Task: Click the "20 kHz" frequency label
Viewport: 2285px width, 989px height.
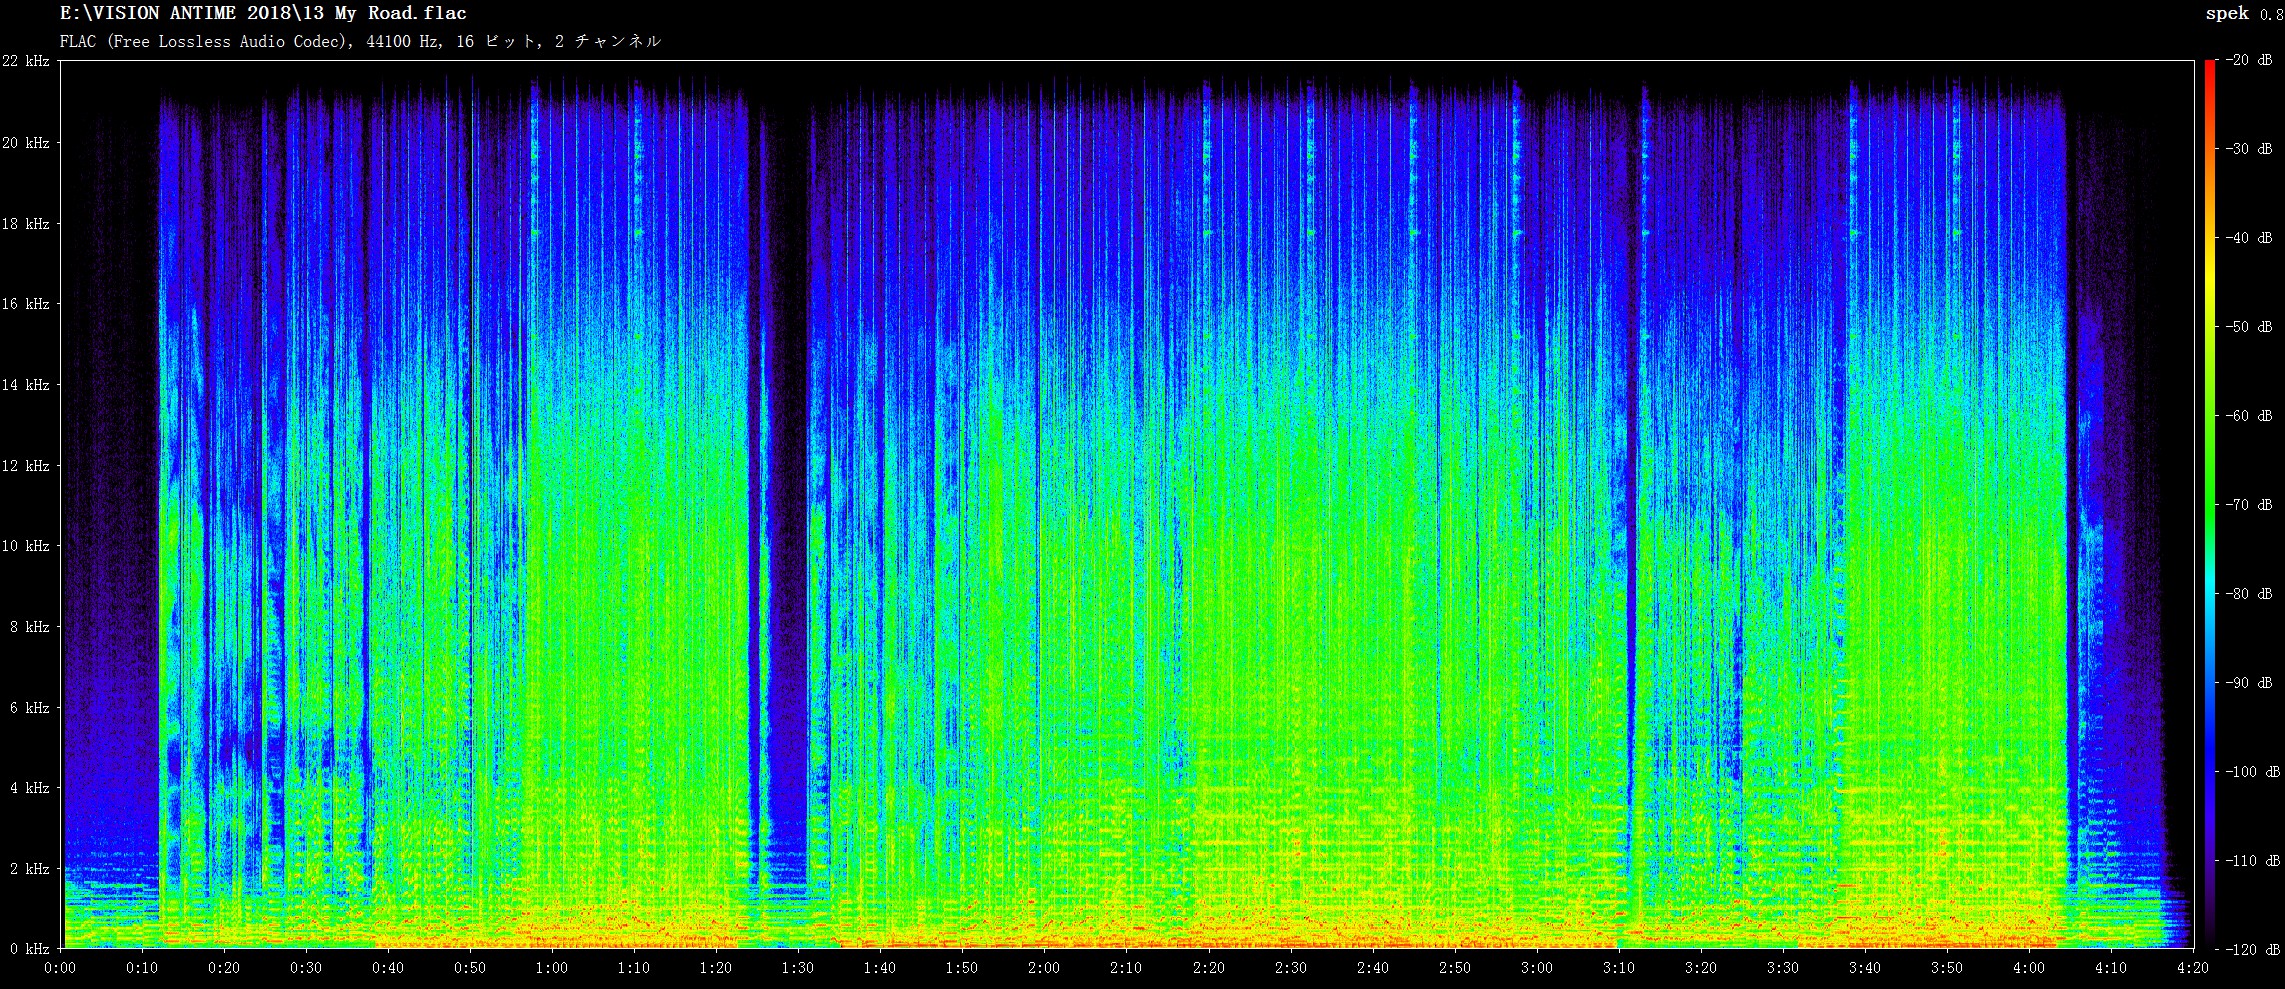Action: [25, 143]
